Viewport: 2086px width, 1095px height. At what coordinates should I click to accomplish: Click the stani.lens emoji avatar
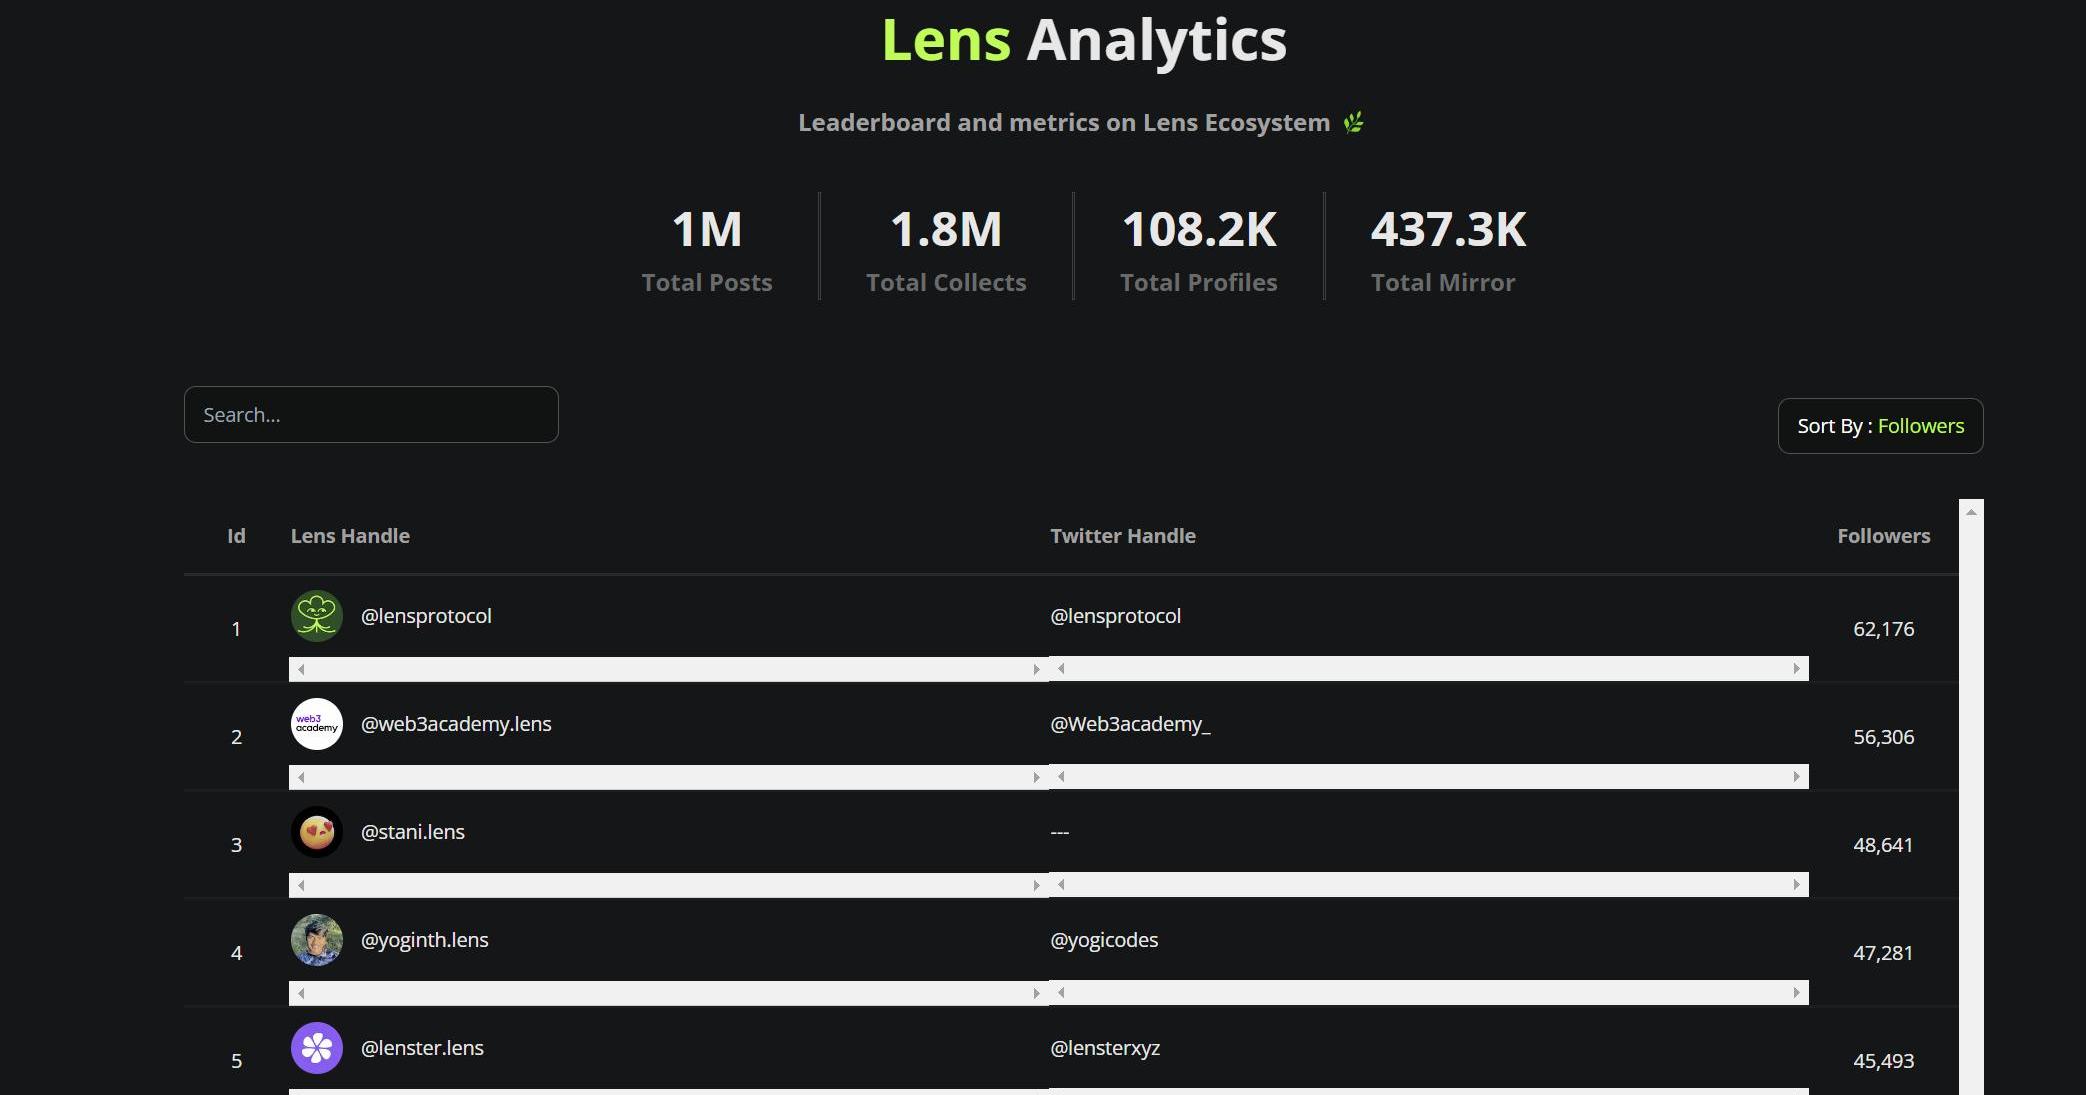coord(316,832)
